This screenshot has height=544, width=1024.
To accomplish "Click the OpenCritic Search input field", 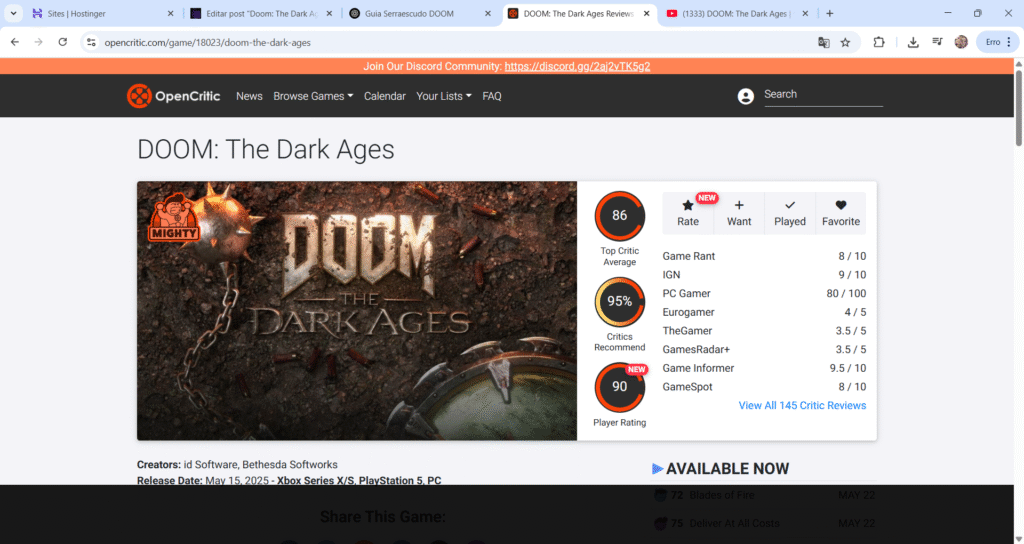I will (822, 95).
